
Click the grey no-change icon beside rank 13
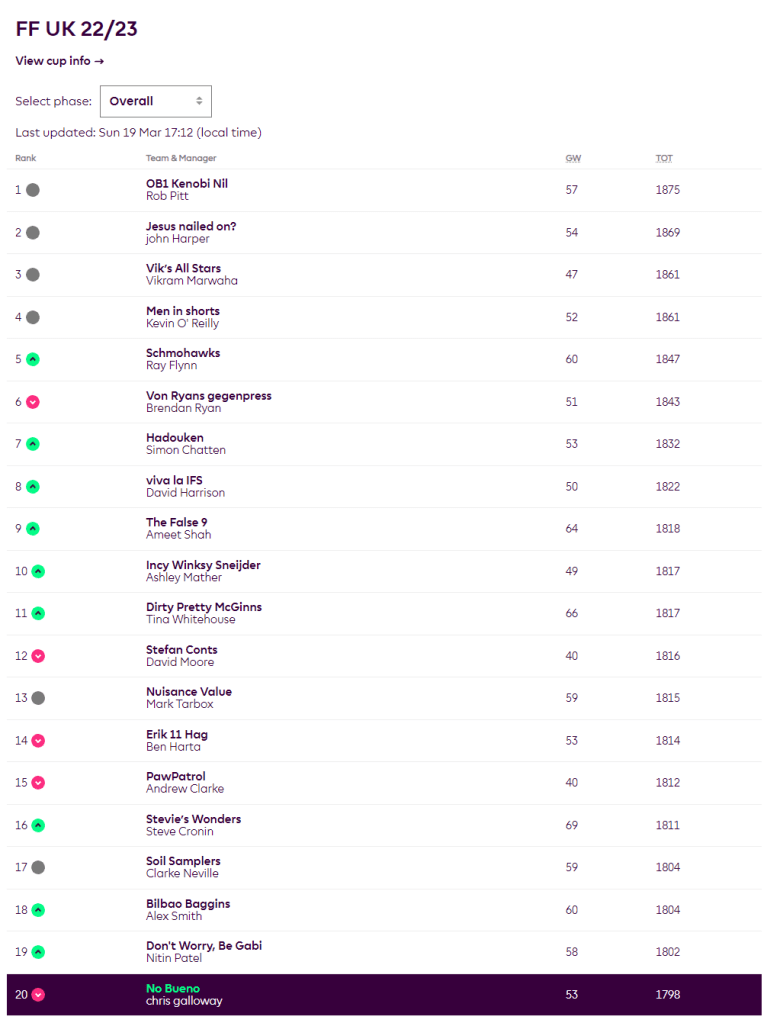tap(38, 698)
